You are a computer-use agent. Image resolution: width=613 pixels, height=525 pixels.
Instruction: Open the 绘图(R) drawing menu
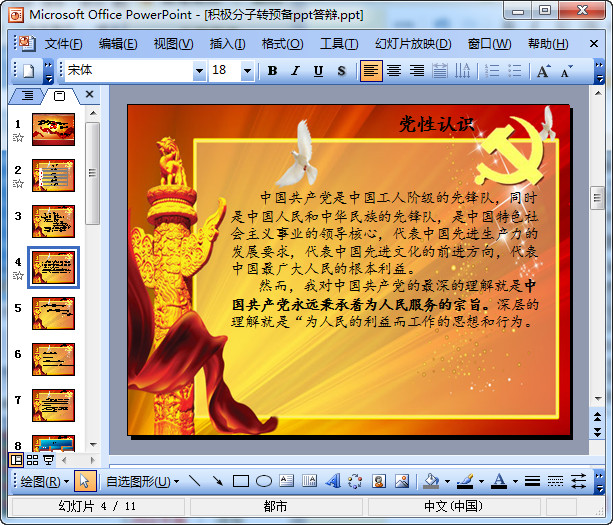[x=44, y=481]
